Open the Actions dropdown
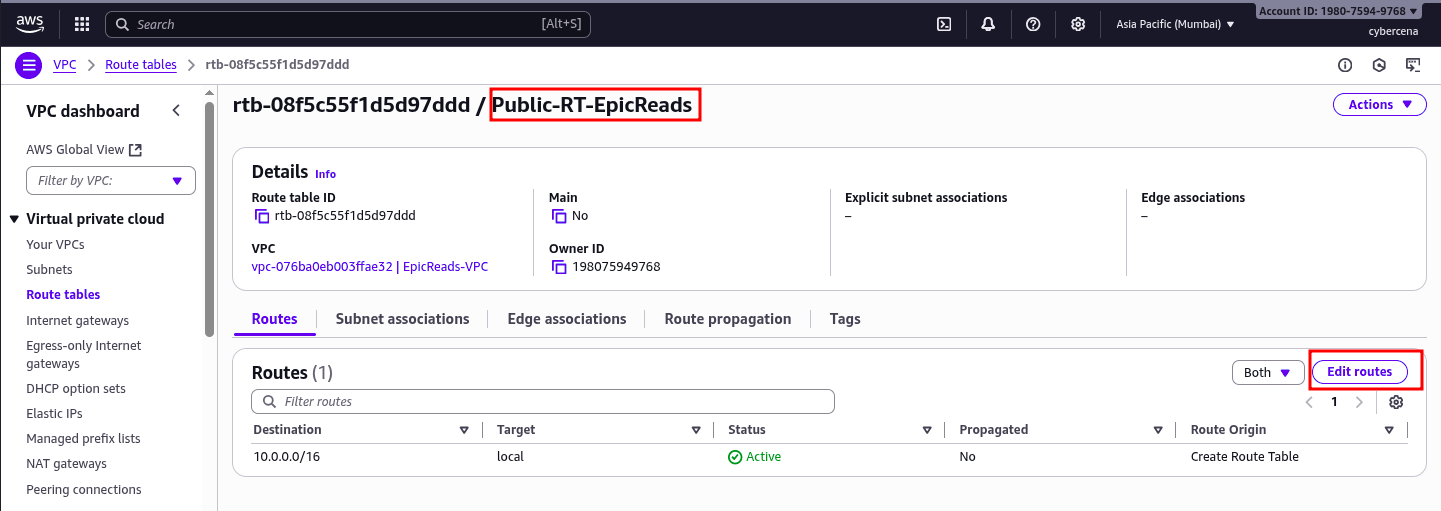This screenshot has width=1441, height=511. (1379, 105)
